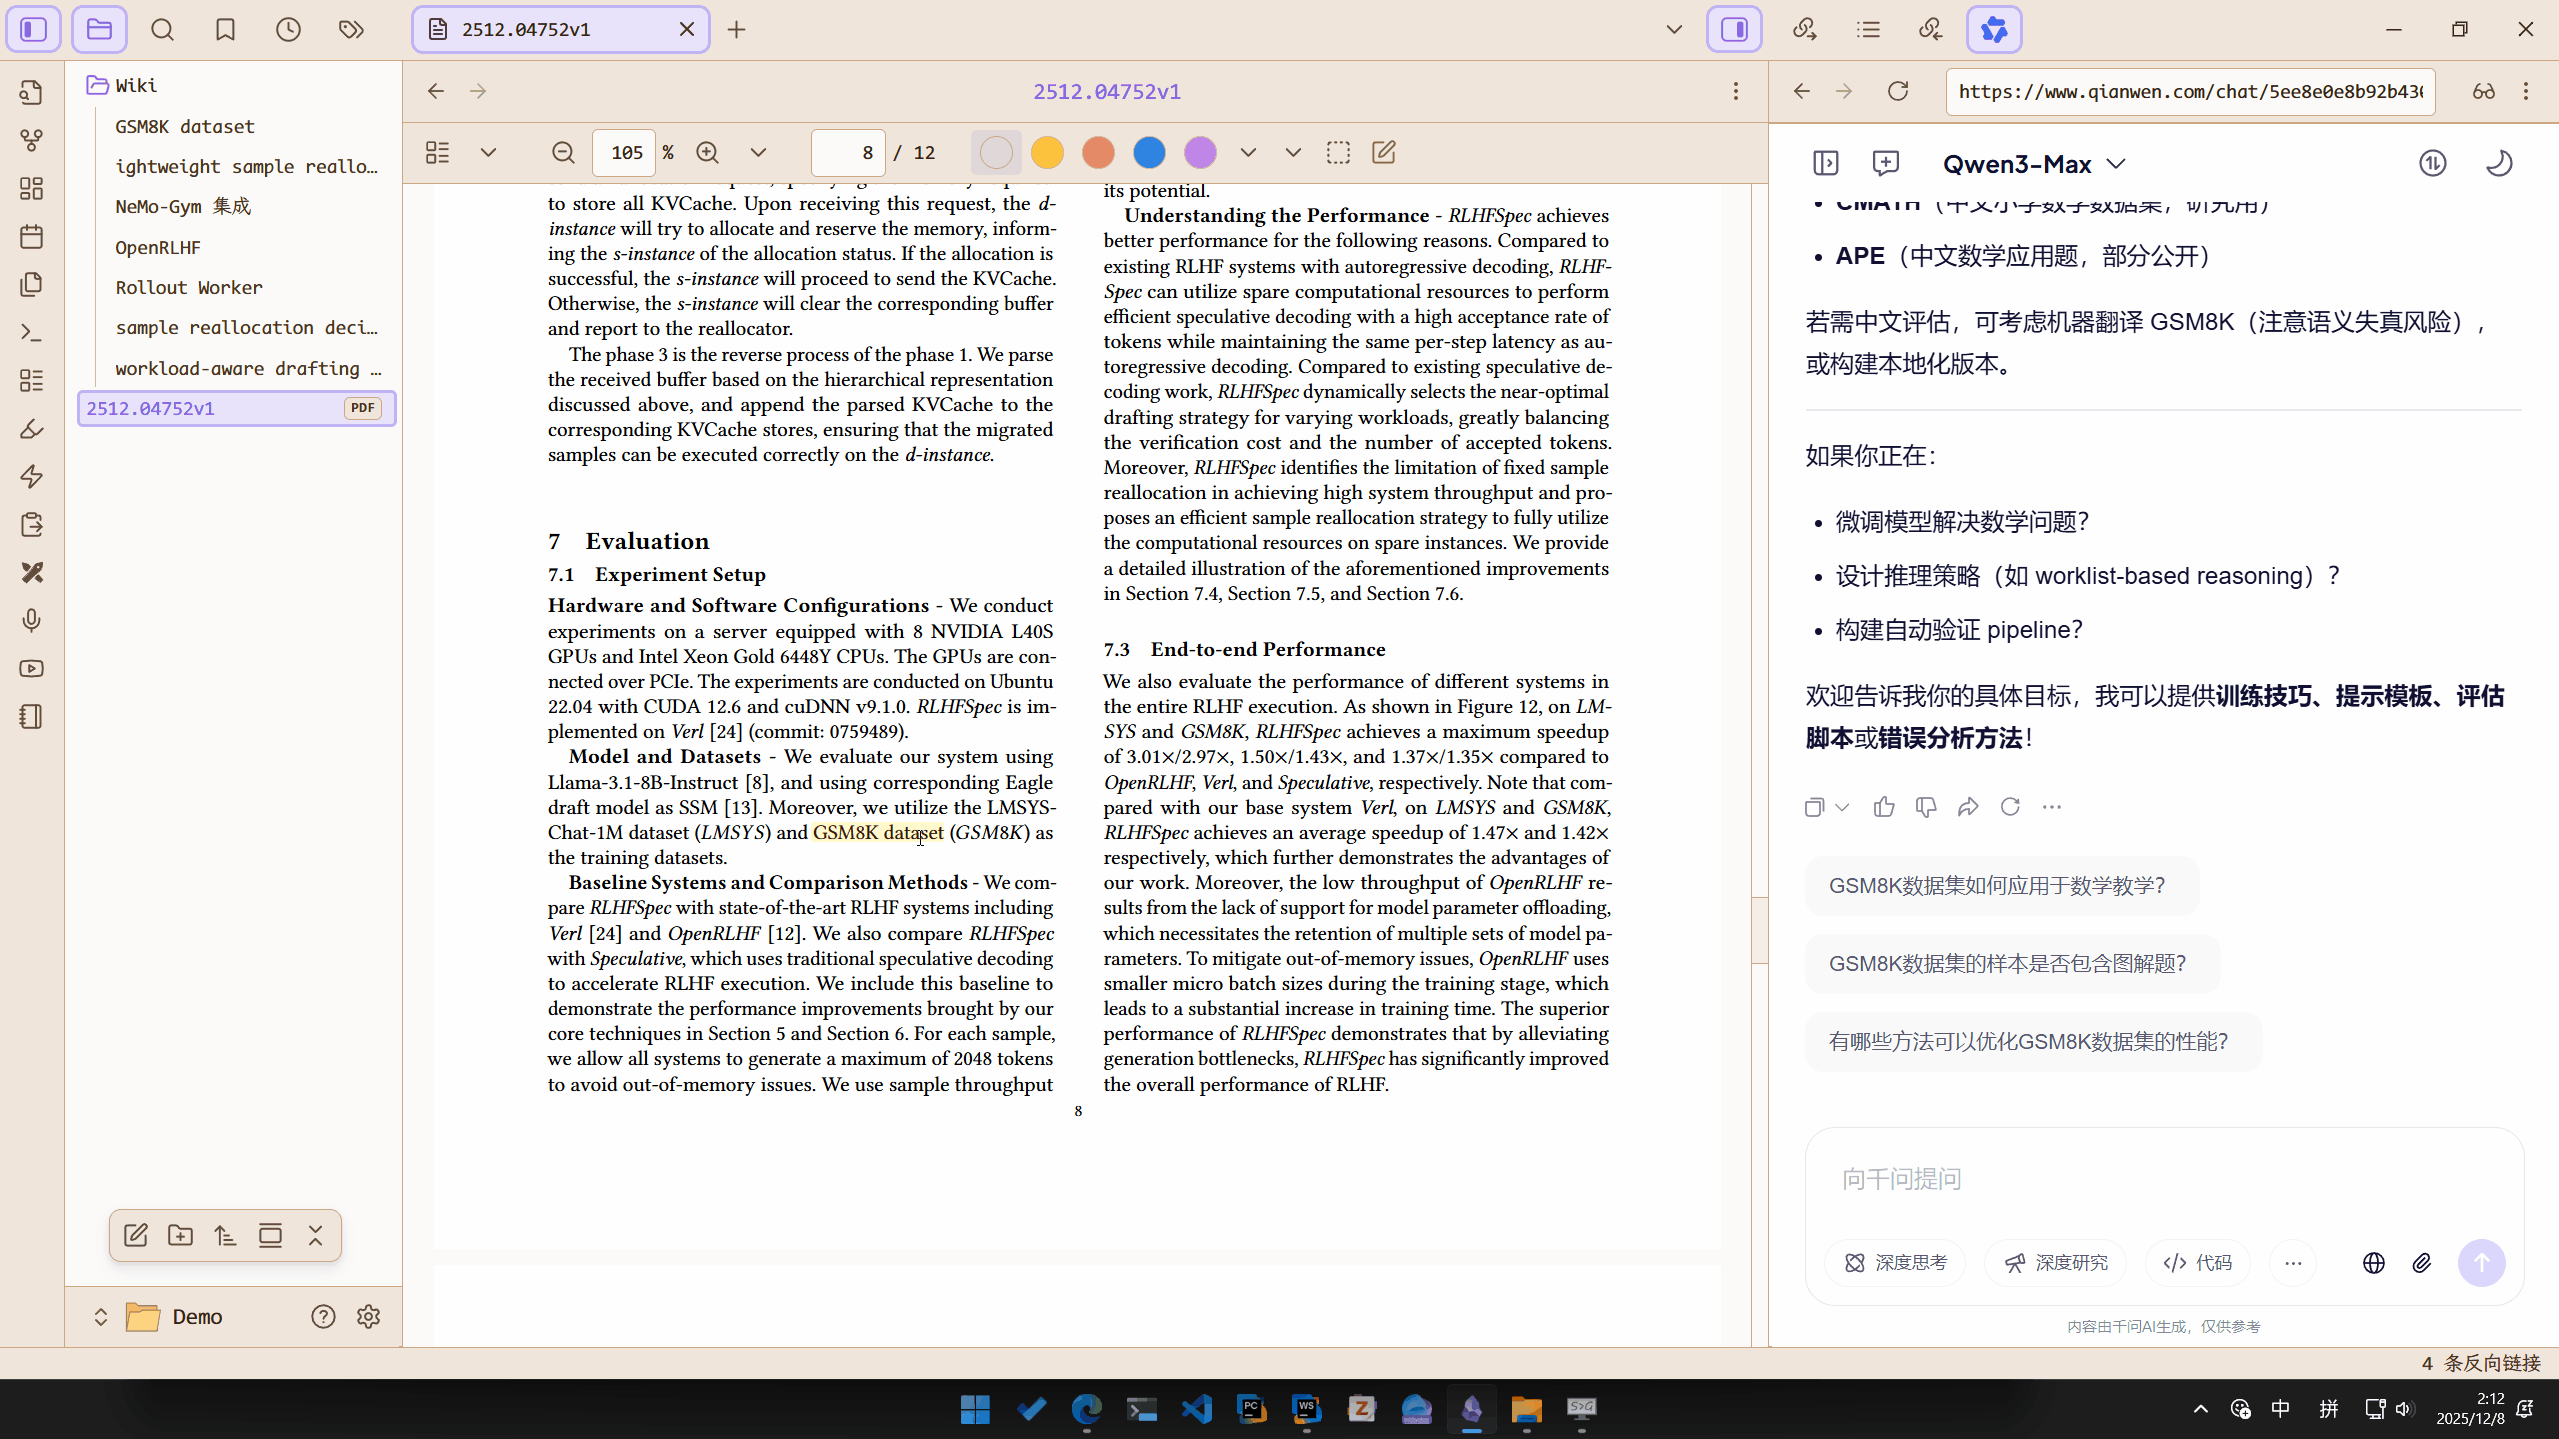Click the zoom out magnifier in PDF toolbar
This screenshot has height=1439, width=2559.
coord(563,153)
